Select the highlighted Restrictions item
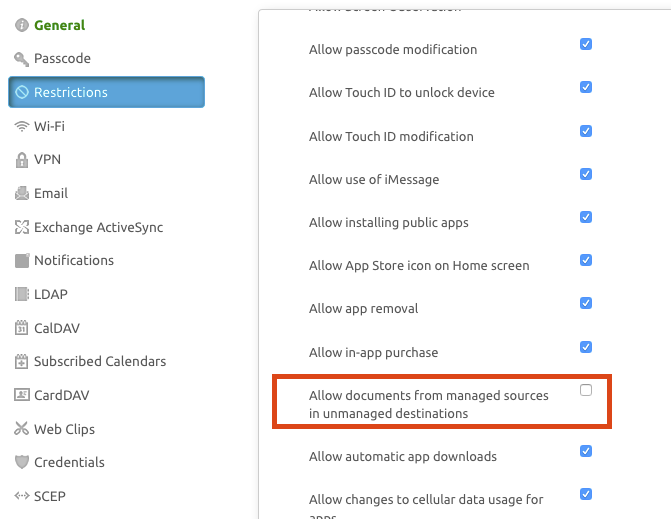This screenshot has height=519, width=671. coord(106,92)
